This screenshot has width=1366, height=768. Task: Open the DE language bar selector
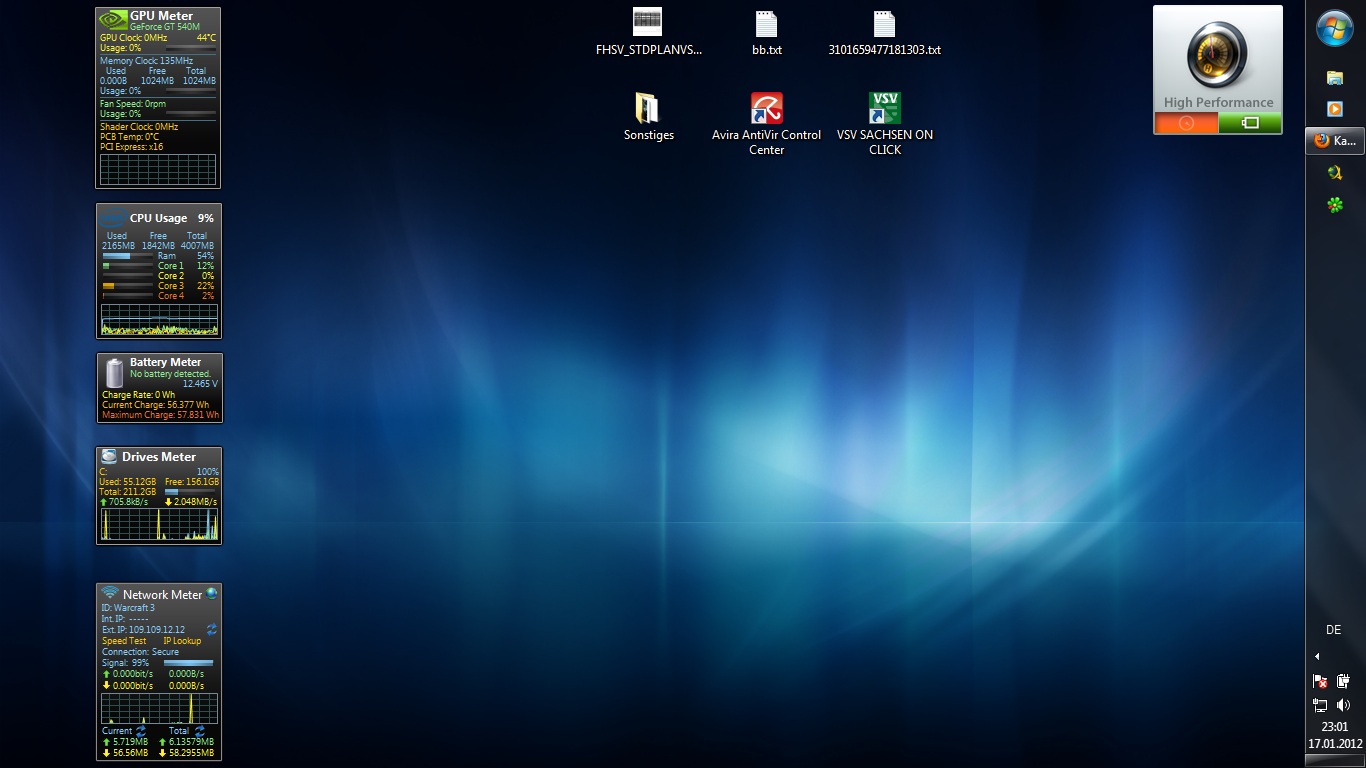(x=1333, y=630)
